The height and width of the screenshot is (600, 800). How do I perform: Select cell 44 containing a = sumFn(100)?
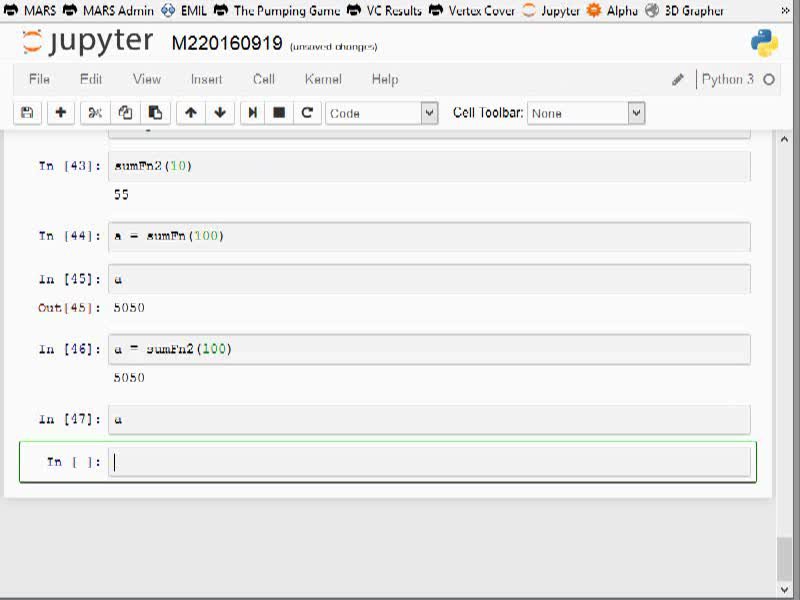pos(429,236)
